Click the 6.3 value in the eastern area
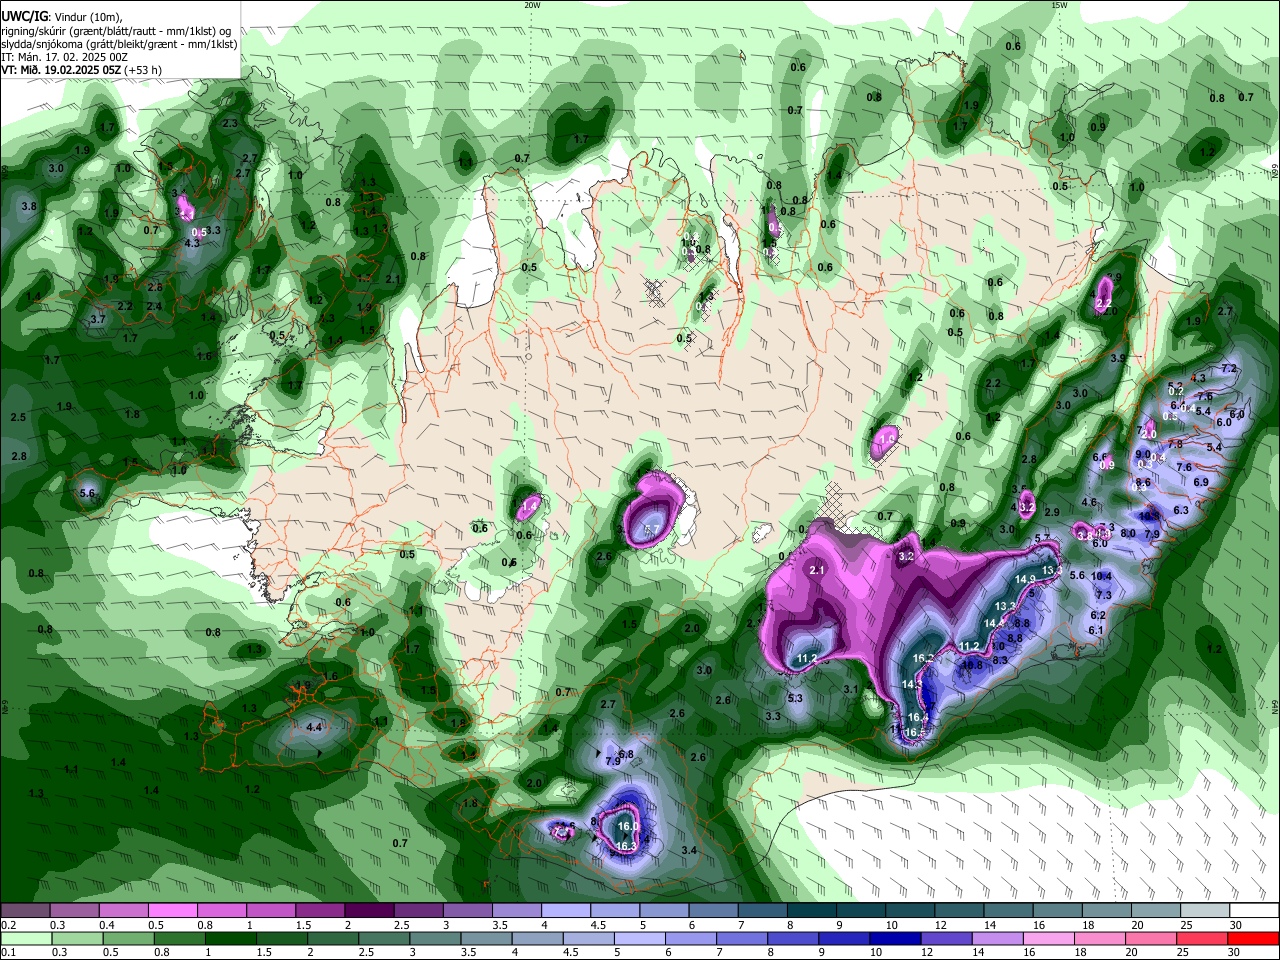Viewport: 1280px width, 960px height. pos(1181,510)
